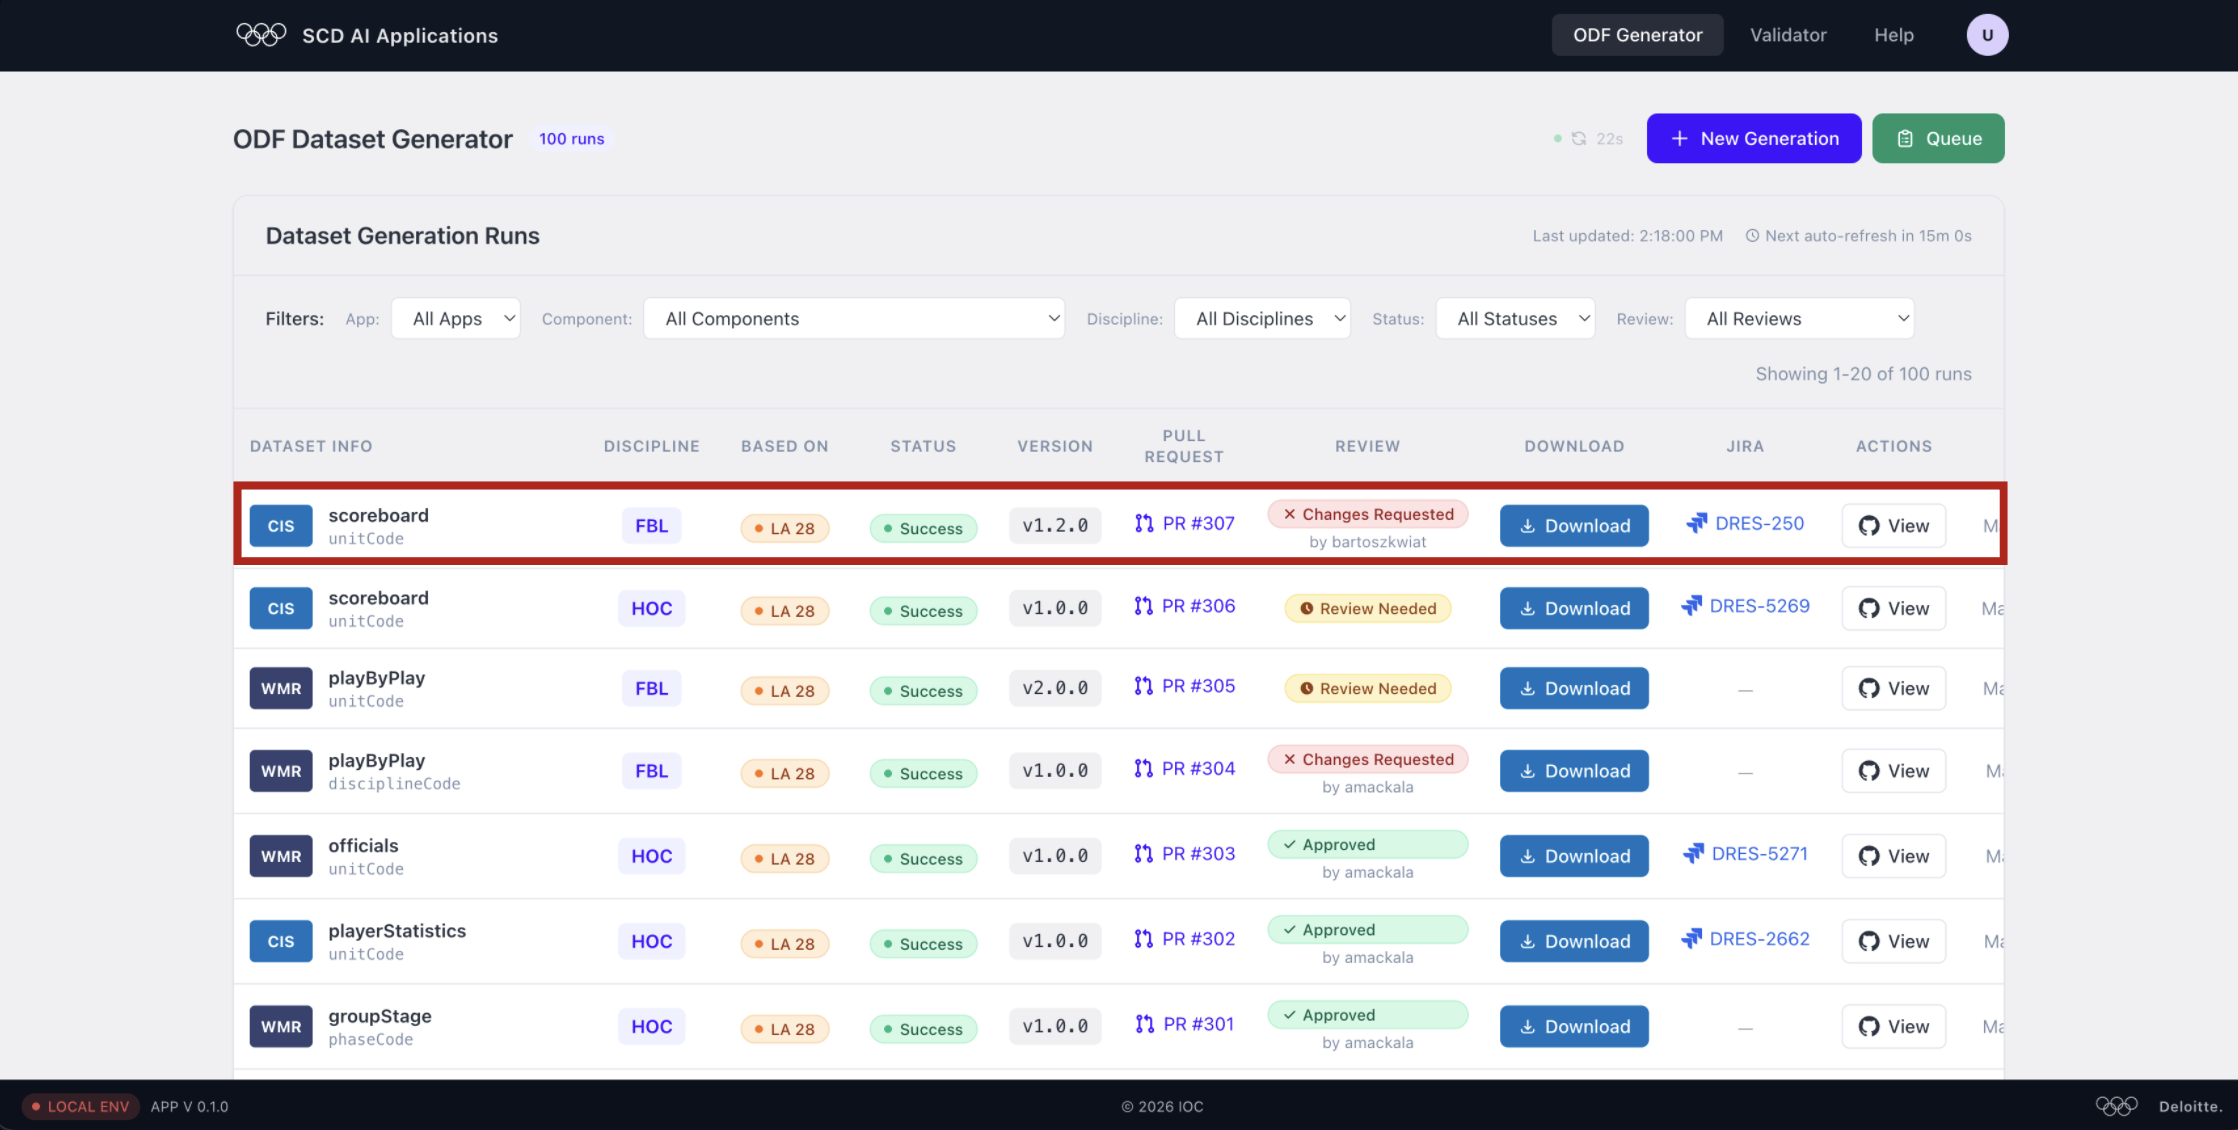Click Success status badge in PR #301 row
Viewport: 2238px width, 1130px height.
[x=923, y=1029]
